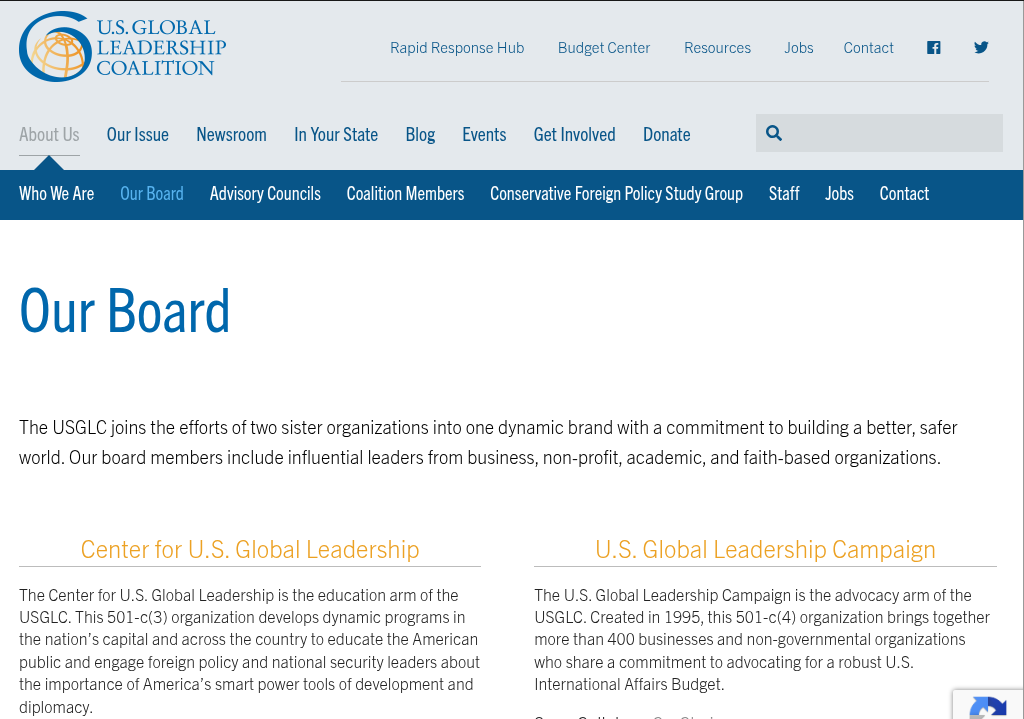Screen dimensions: 1024x719
Task: Go to Newsroom section
Action: 231,135
